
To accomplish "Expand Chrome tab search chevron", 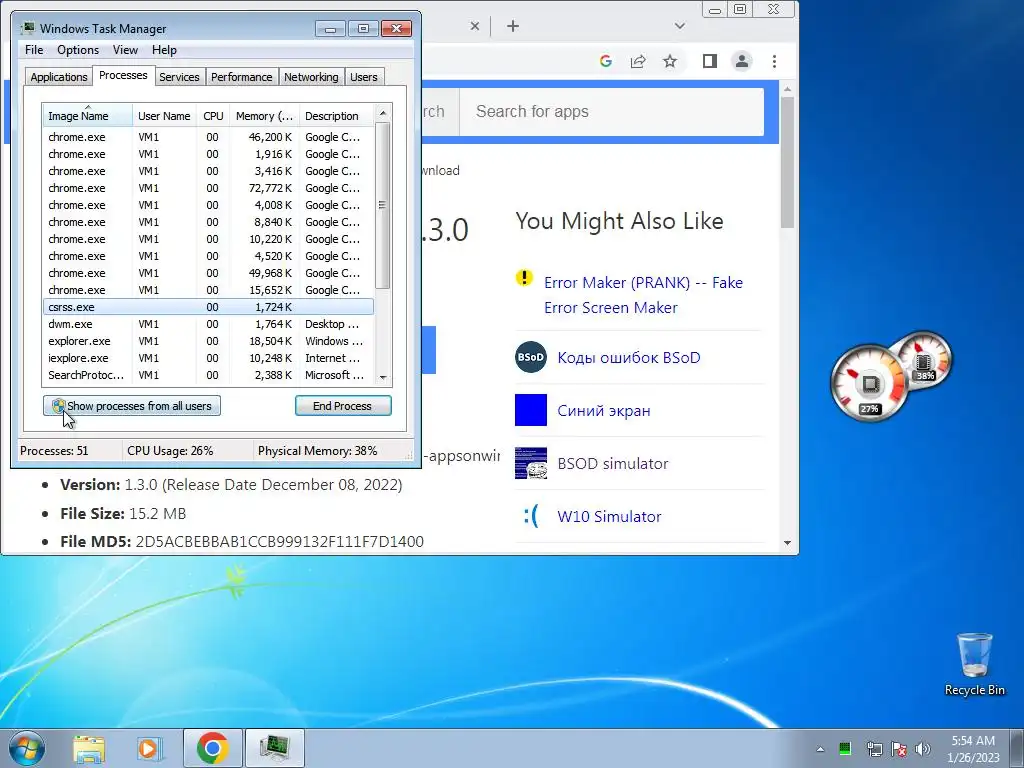I will [x=680, y=26].
